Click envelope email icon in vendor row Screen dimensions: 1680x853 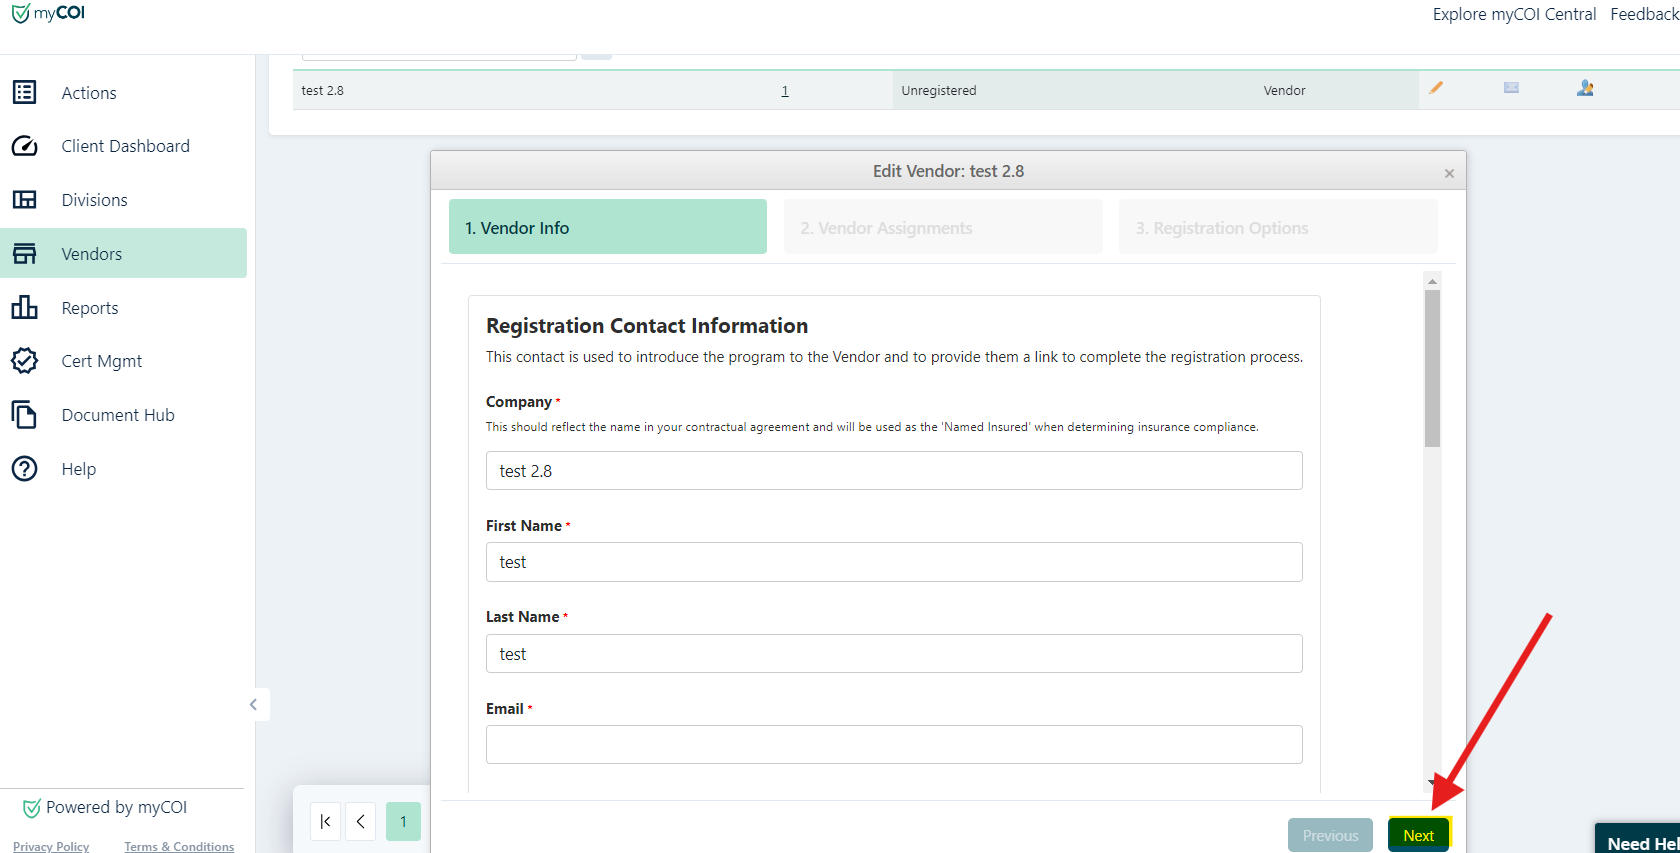(1511, 88)
